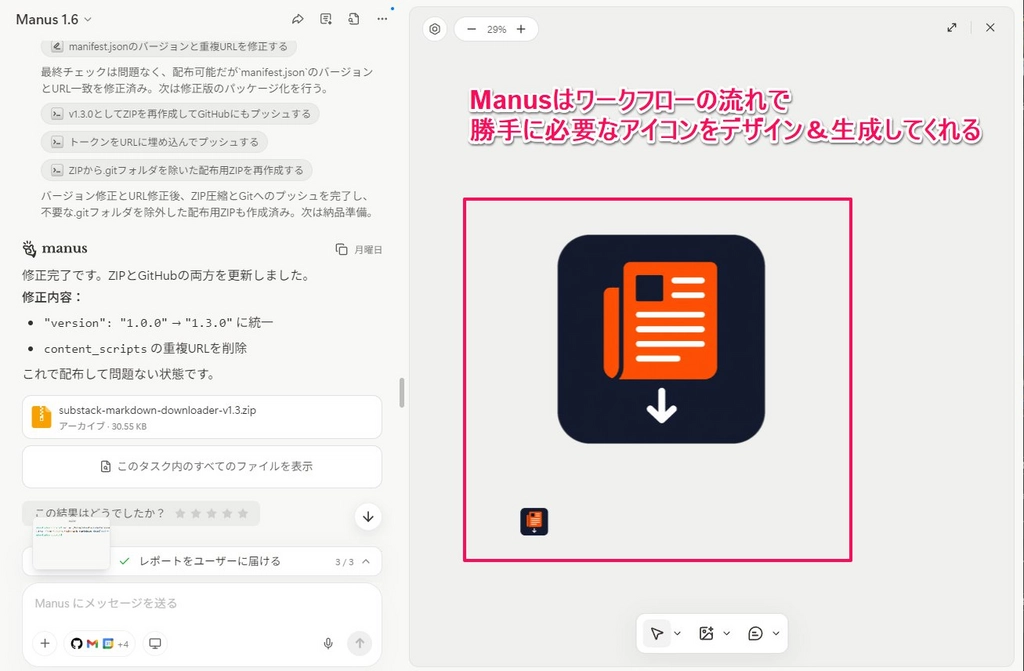Click the microphone voice input icon
Viewport: 1024px width, 671px height.
pyautogui.click(x=328, y=644)
